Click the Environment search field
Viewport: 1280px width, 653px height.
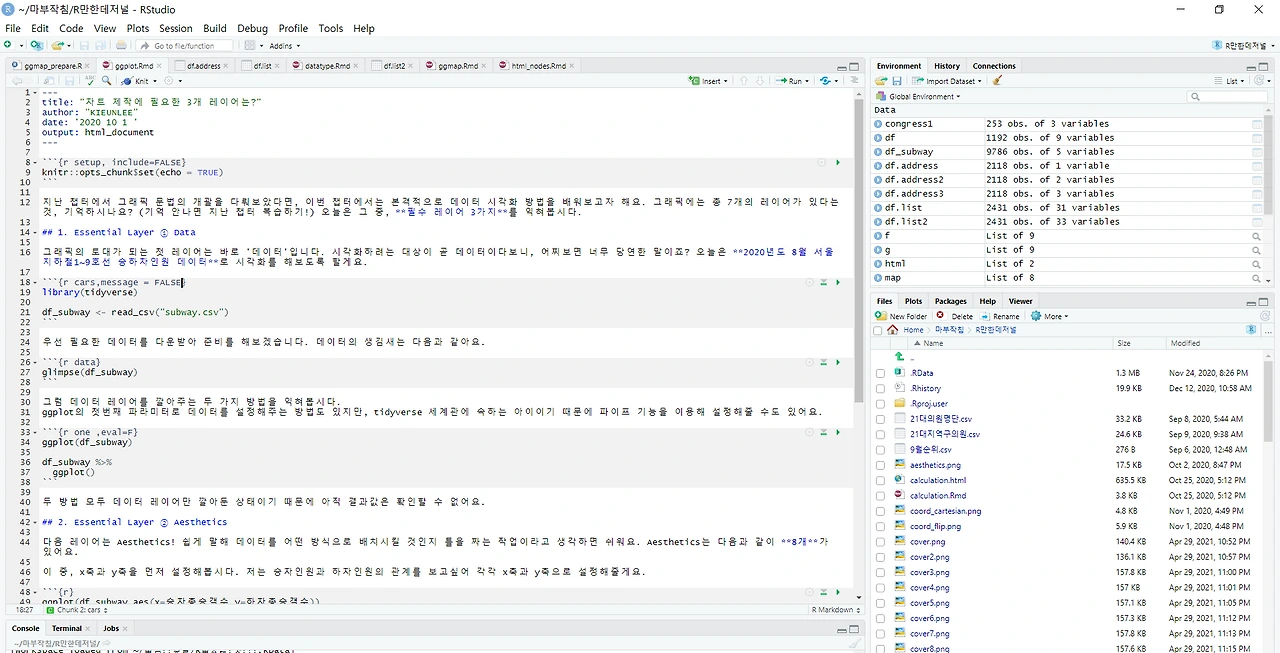click(x=1226, y=96)
